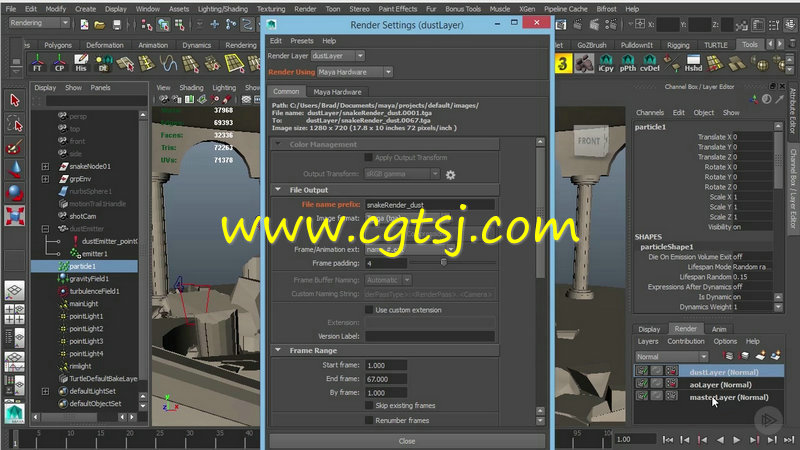Click the Maya home icon at bottom left
Viewport: 800px width, 450px height.
point(15,414)
